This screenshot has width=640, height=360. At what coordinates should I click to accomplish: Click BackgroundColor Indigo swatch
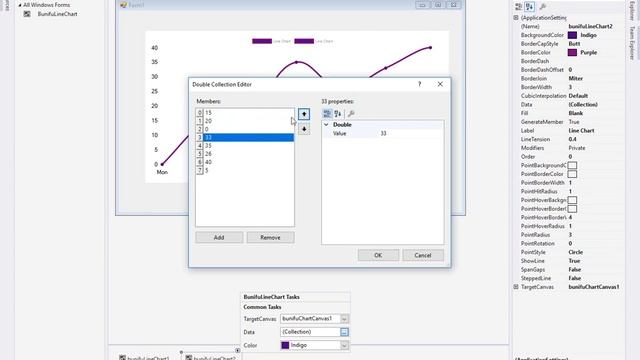pos(572,35)
